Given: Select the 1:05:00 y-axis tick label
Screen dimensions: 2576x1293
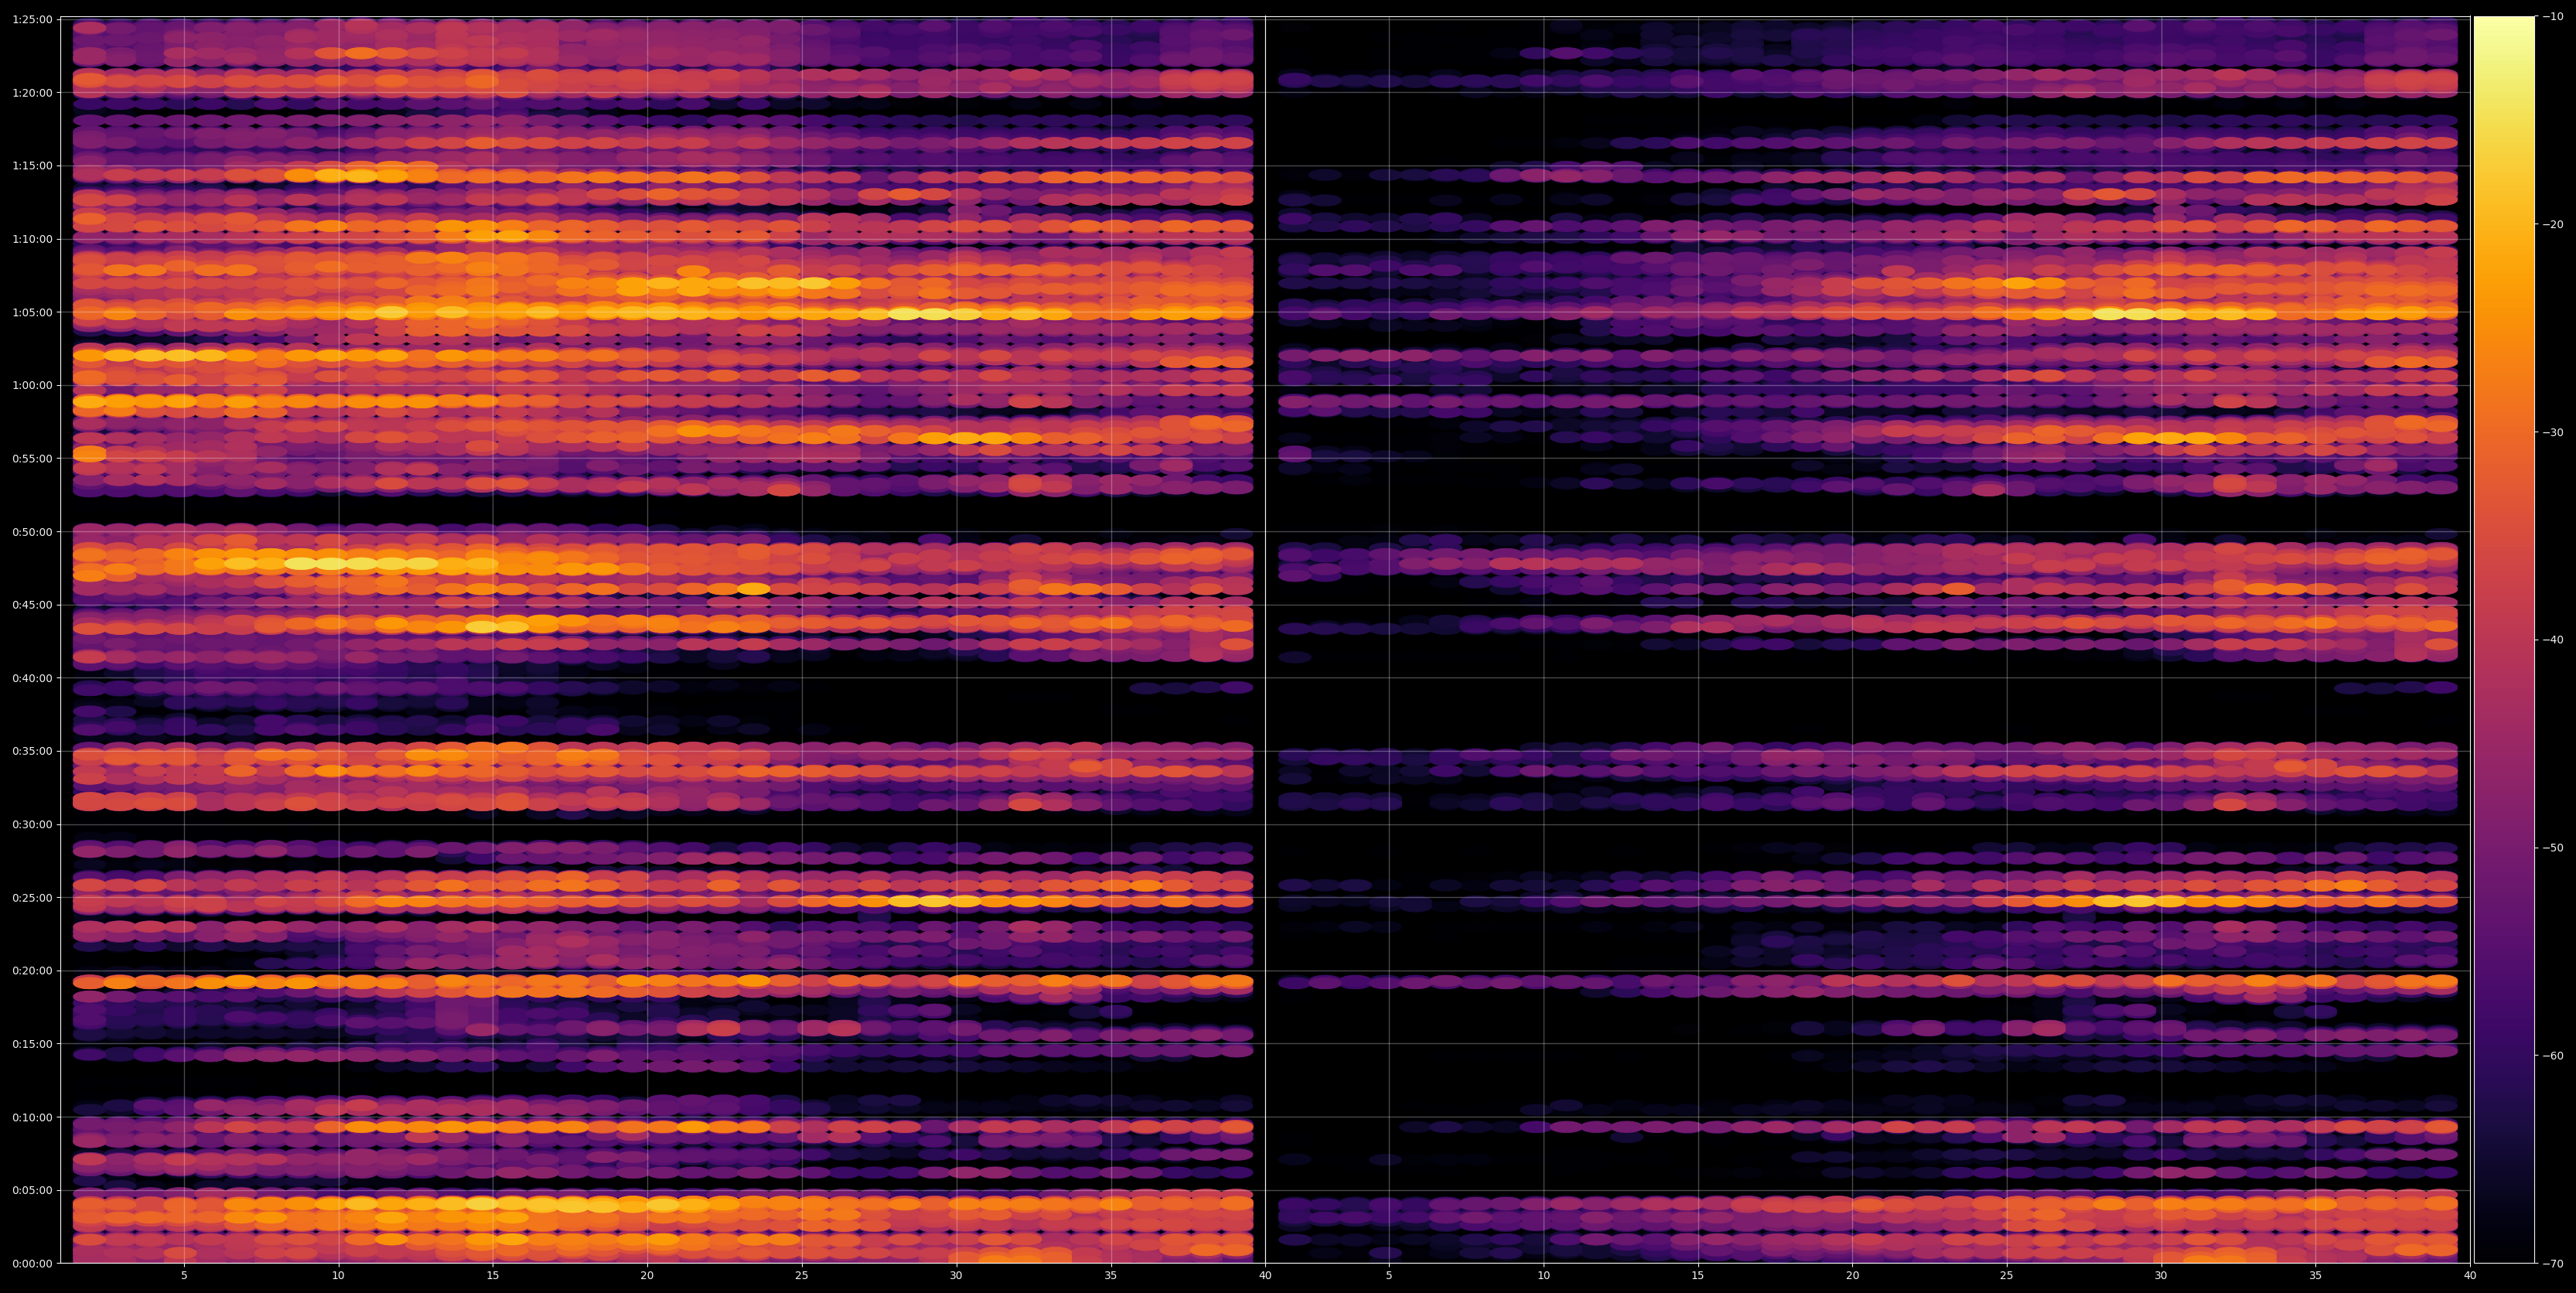Looking at the screenshot, I should [x=32, y=312].
